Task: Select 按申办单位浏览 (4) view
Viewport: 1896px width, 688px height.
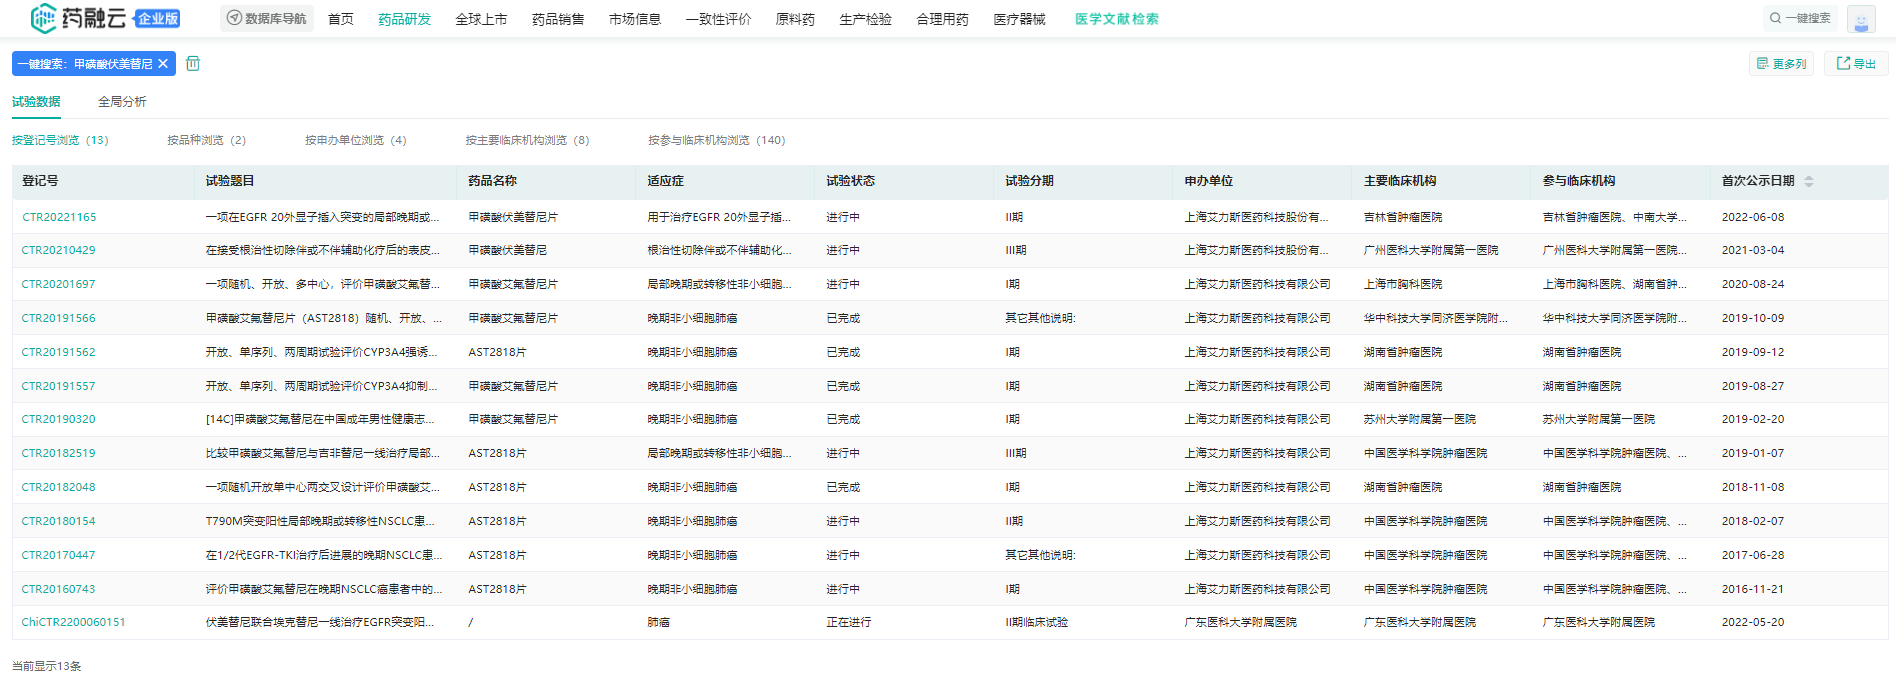Action: [355, 140]
